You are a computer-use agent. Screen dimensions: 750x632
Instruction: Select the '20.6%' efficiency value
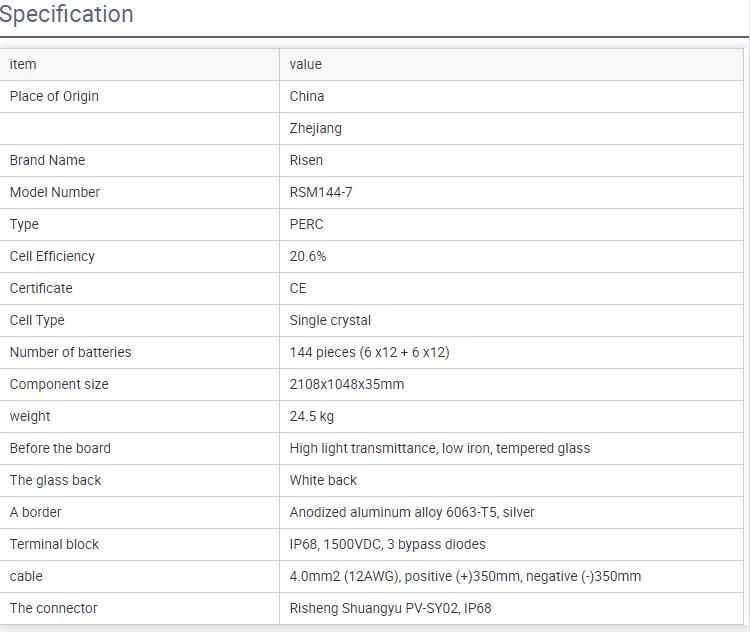pos(308,256)
